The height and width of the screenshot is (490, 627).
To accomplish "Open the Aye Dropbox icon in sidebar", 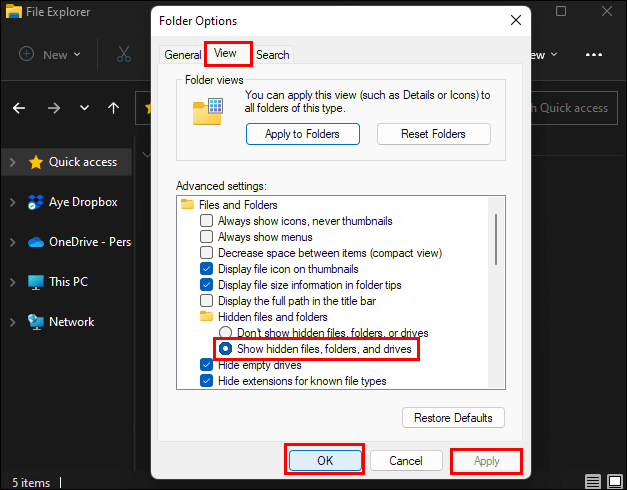I will [36, 202].
